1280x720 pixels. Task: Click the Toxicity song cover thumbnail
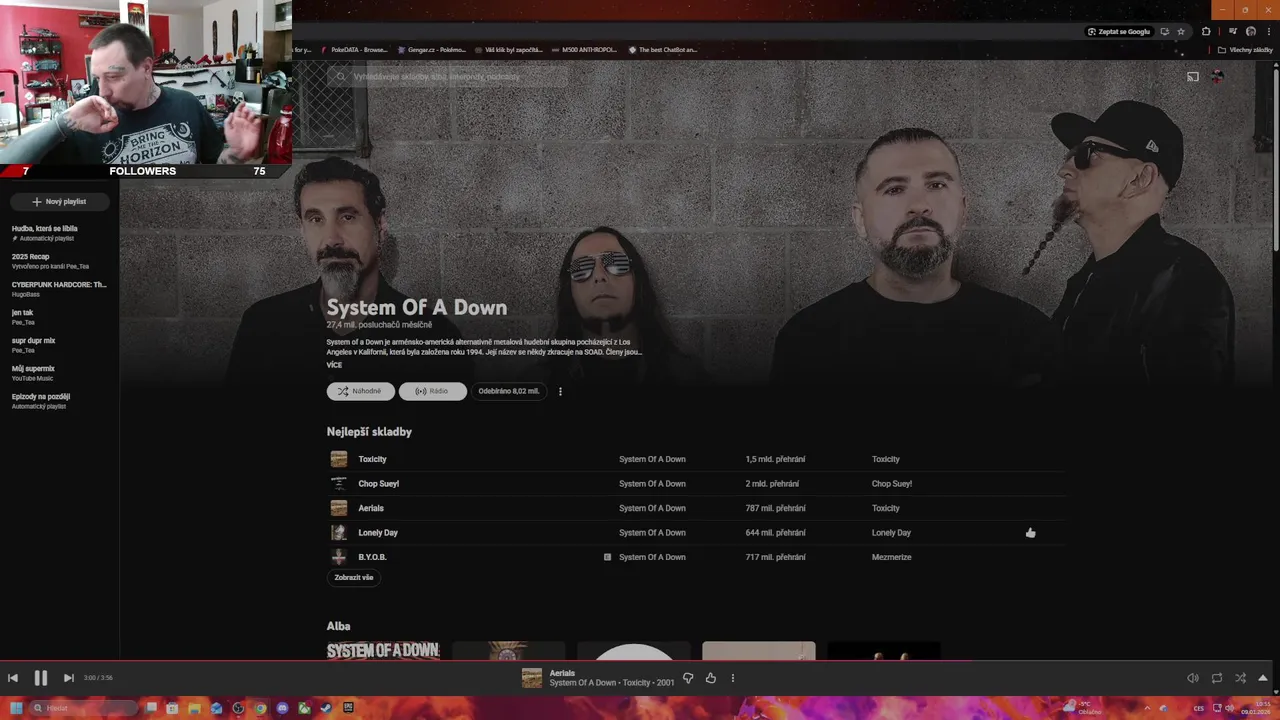(339, 459)
